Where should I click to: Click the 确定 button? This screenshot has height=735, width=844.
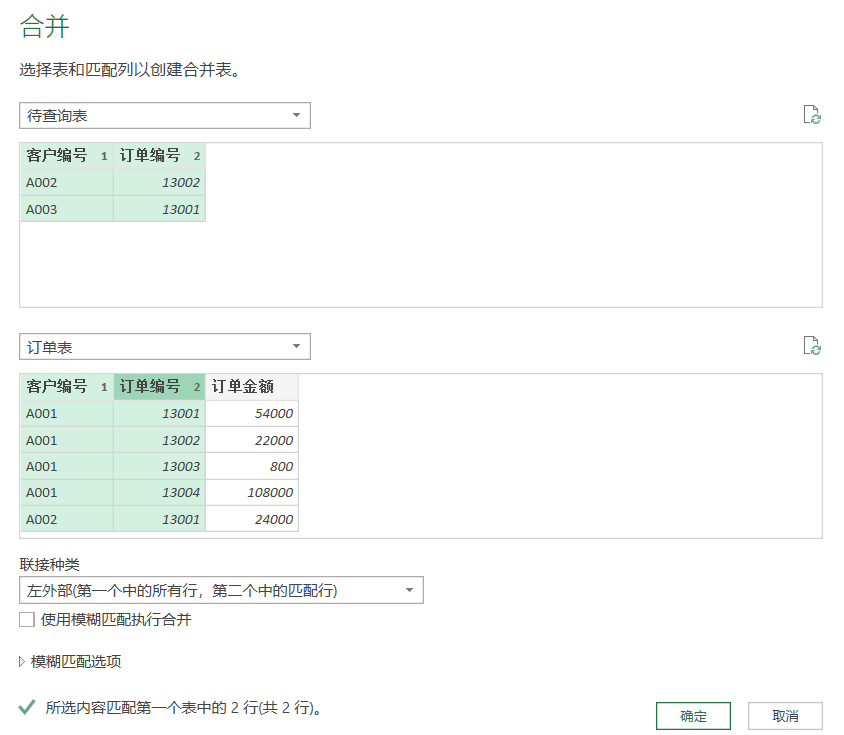click(693, 716)
